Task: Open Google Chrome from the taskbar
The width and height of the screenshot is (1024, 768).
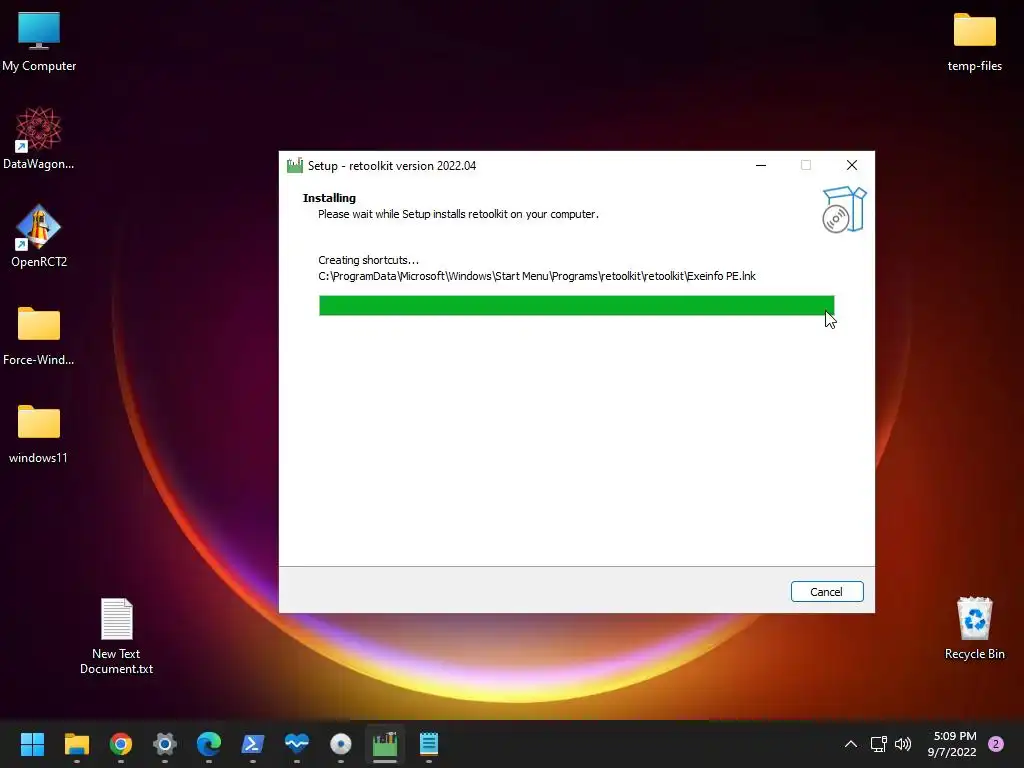Action: point(121,744)
